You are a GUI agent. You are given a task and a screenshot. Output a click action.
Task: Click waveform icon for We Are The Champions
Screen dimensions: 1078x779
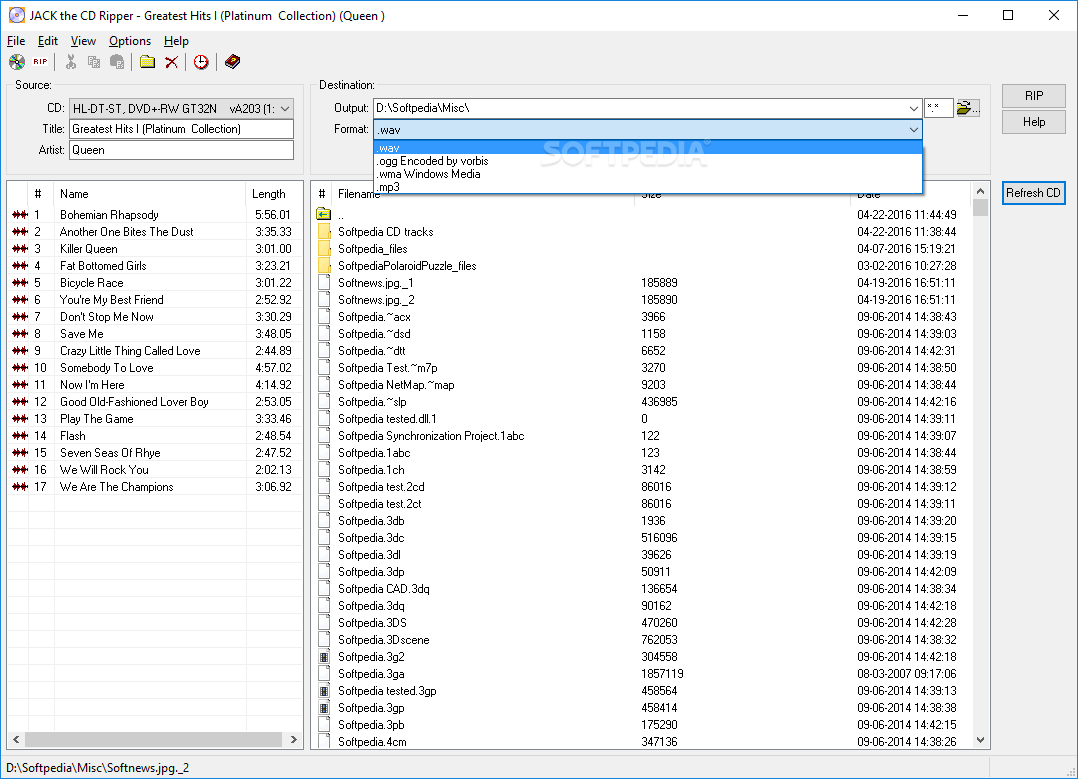coord(20,487)
